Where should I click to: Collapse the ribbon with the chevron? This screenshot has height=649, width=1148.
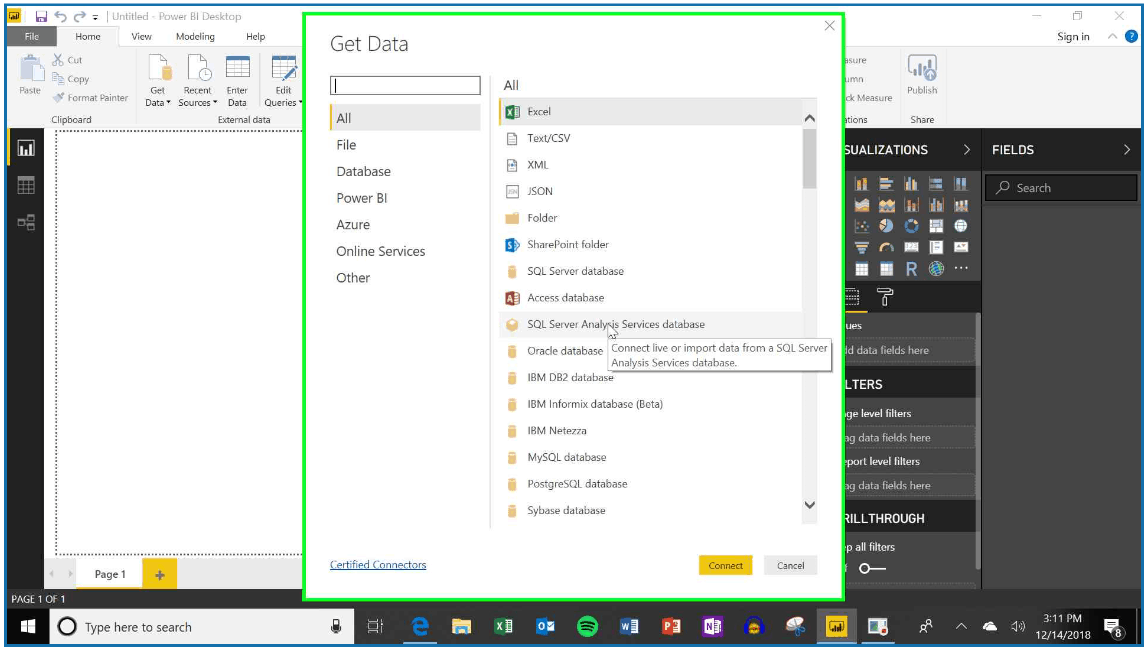pos(1112,37)
